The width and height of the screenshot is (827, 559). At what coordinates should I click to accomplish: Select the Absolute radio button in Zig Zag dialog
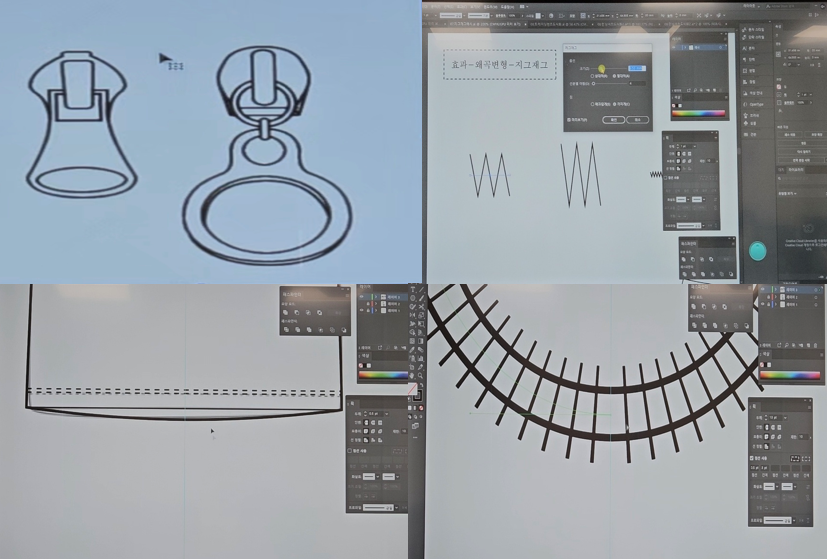pyautogui.click(x=616, y=76)
